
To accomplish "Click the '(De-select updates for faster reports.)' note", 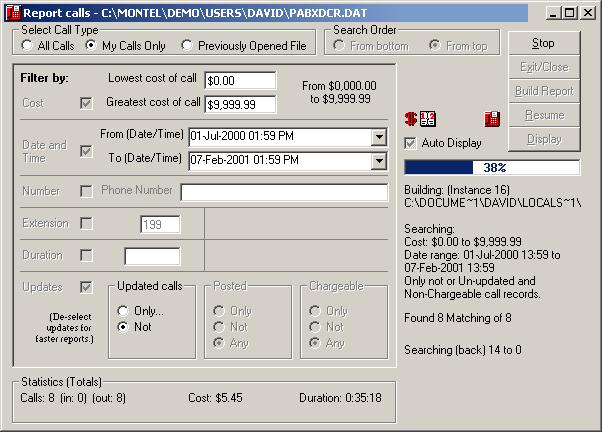I will coord(64,328).
